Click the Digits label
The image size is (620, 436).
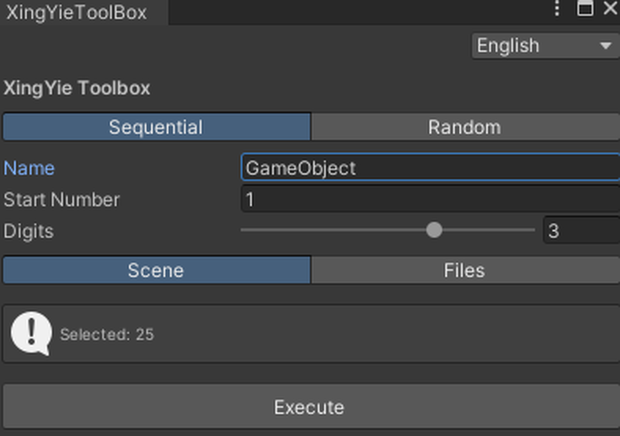tap(28, 231)
